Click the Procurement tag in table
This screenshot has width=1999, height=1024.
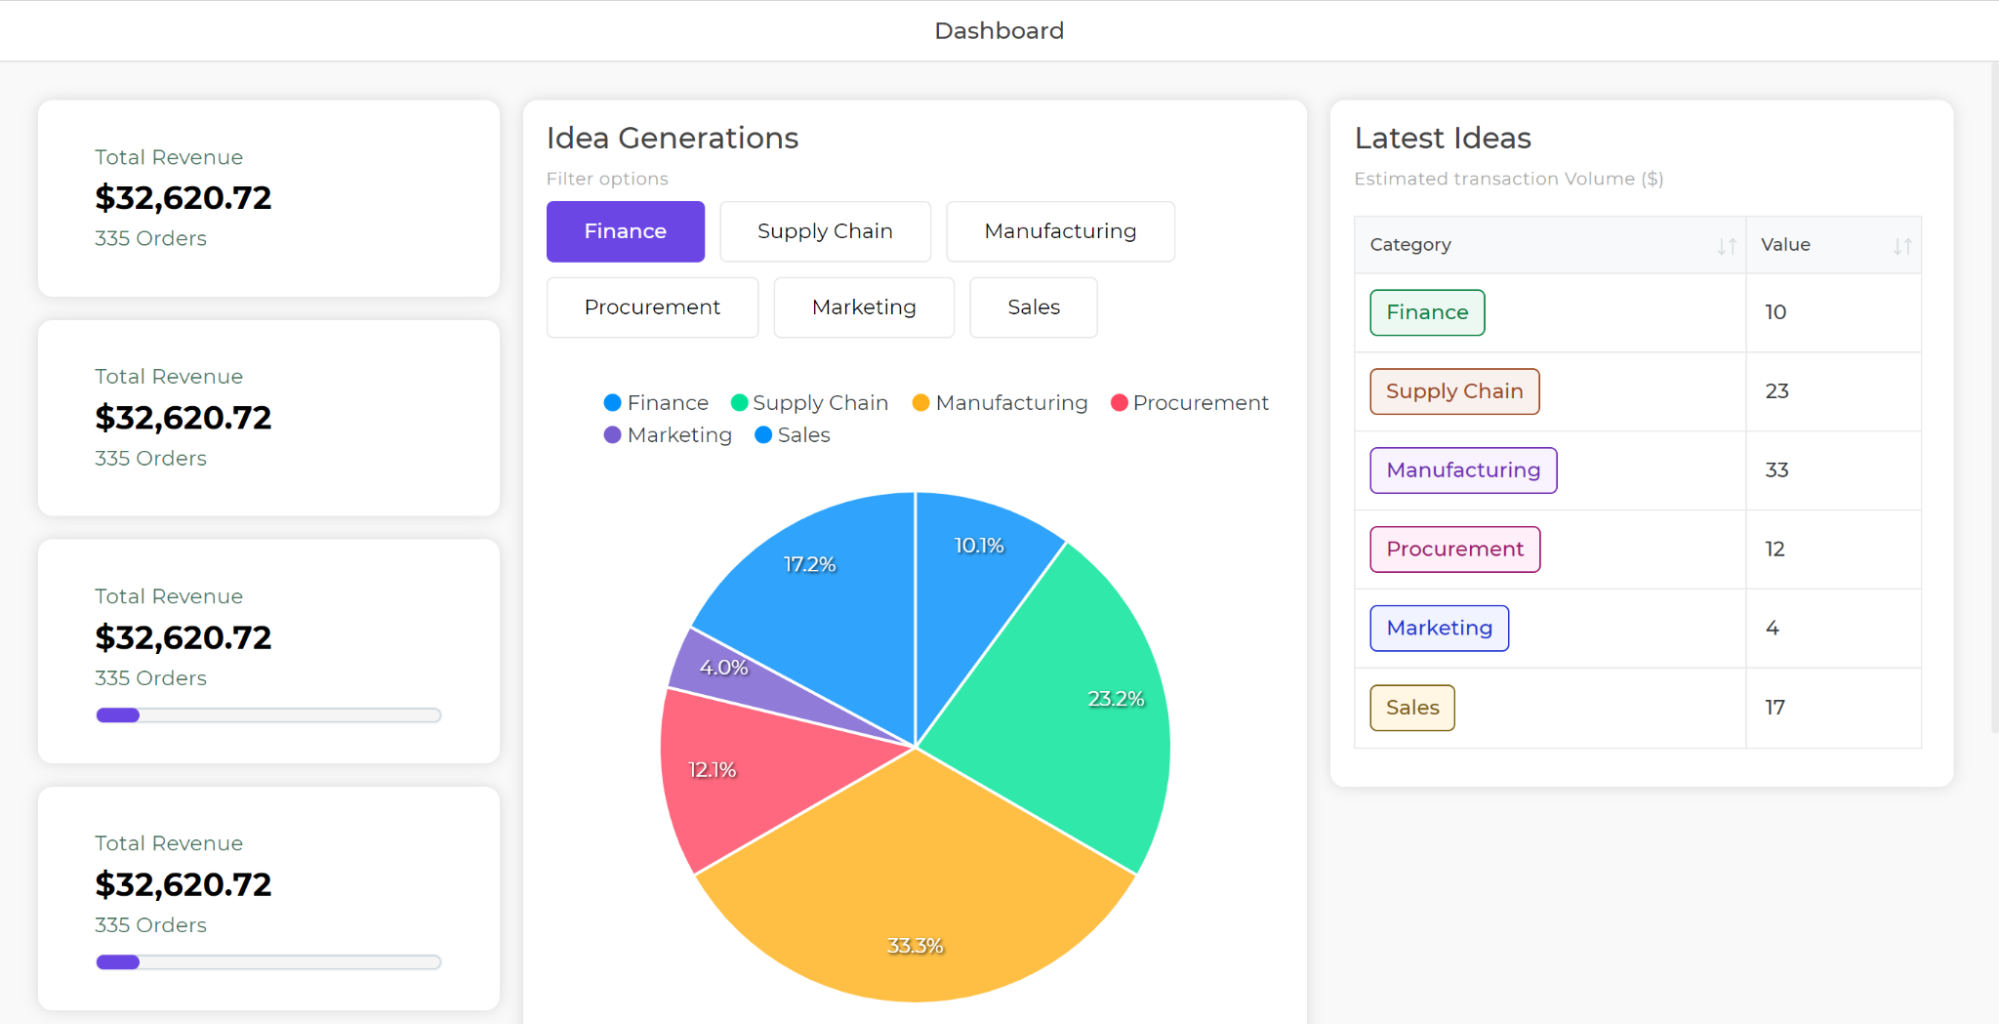(x=1454, y=550)
